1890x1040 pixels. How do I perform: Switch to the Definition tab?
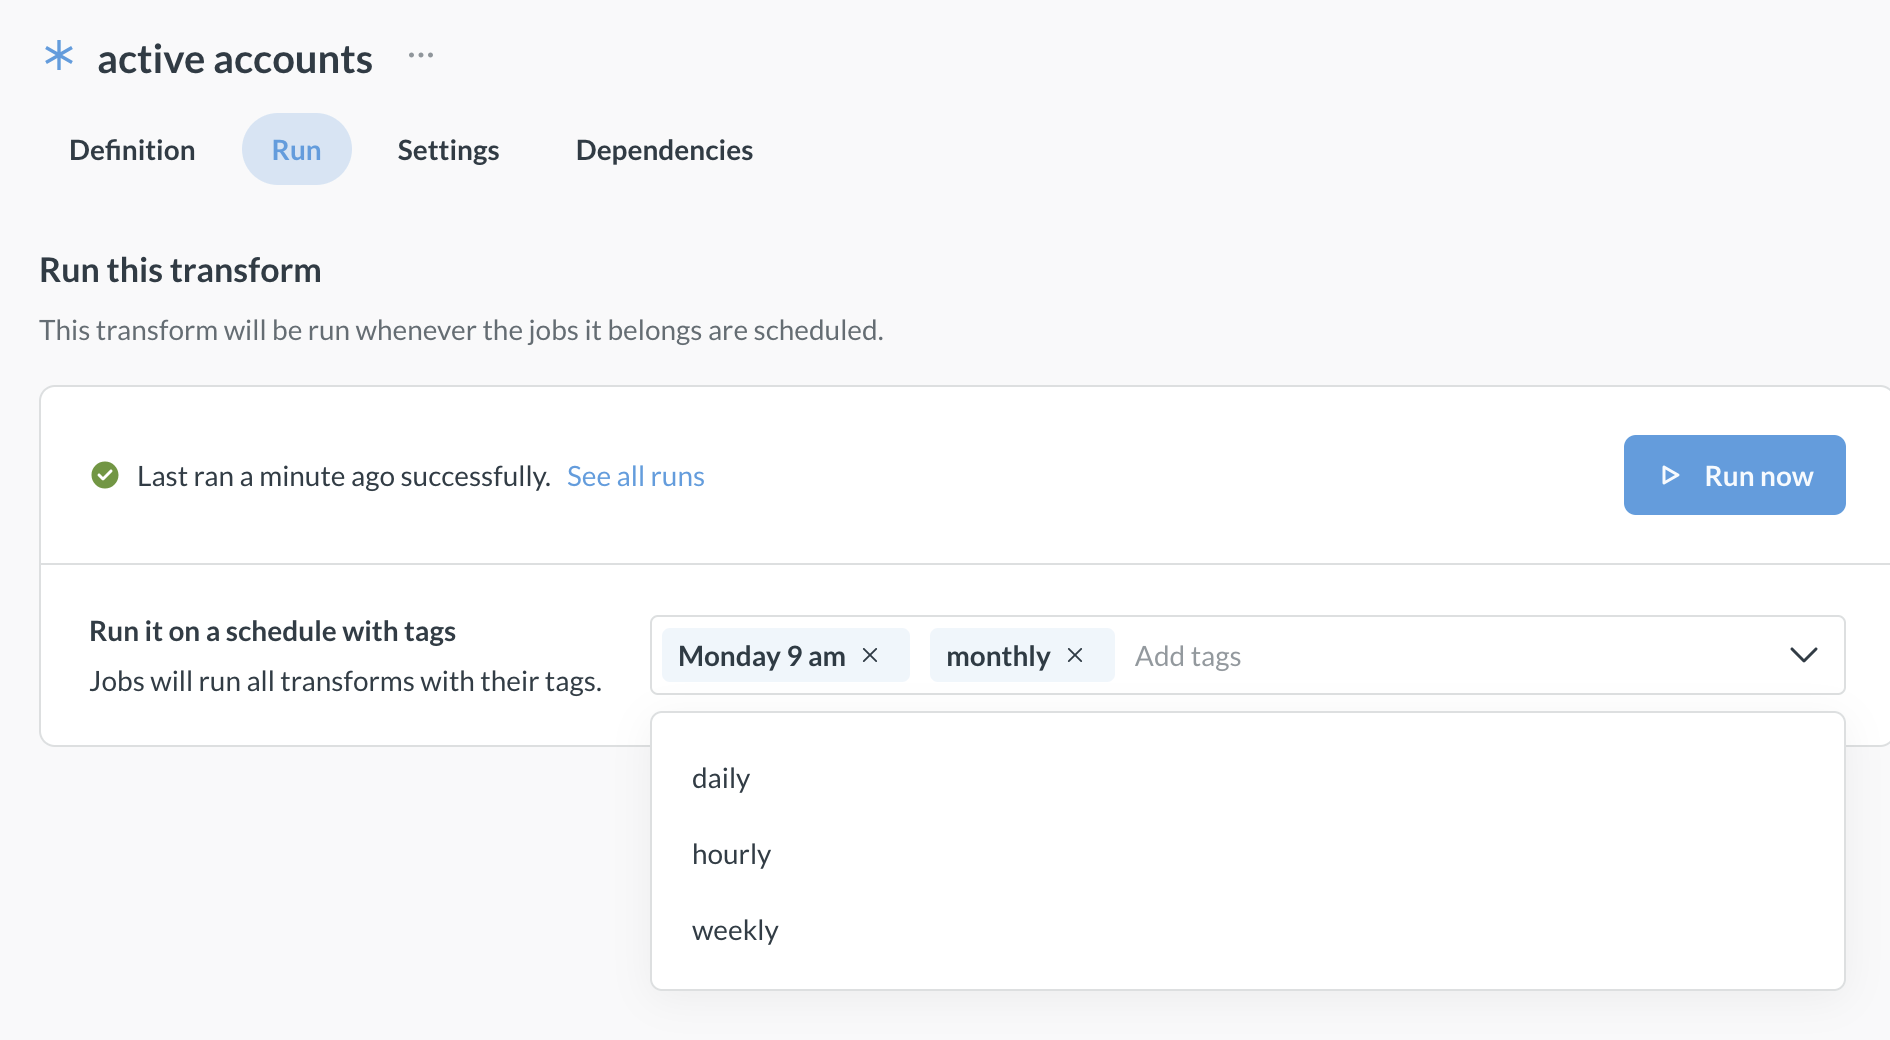tap(132, 150)
